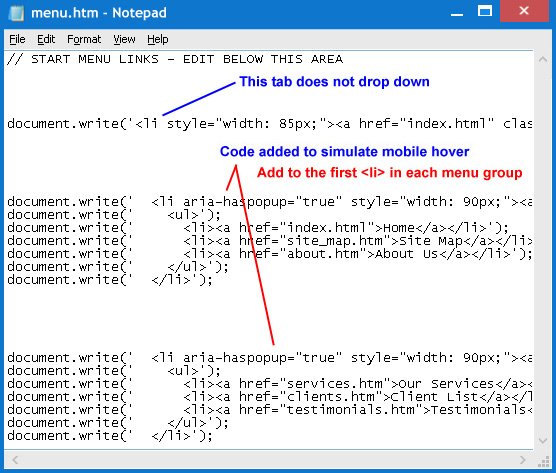Click the START MENU LINKS comment line
556x473 pixels.
pos(175,59)
